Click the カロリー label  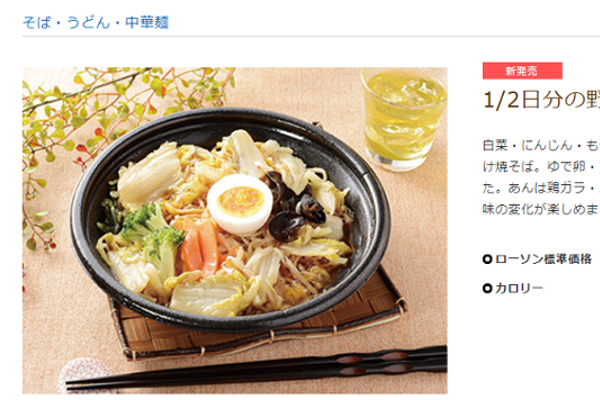(519, 288)
